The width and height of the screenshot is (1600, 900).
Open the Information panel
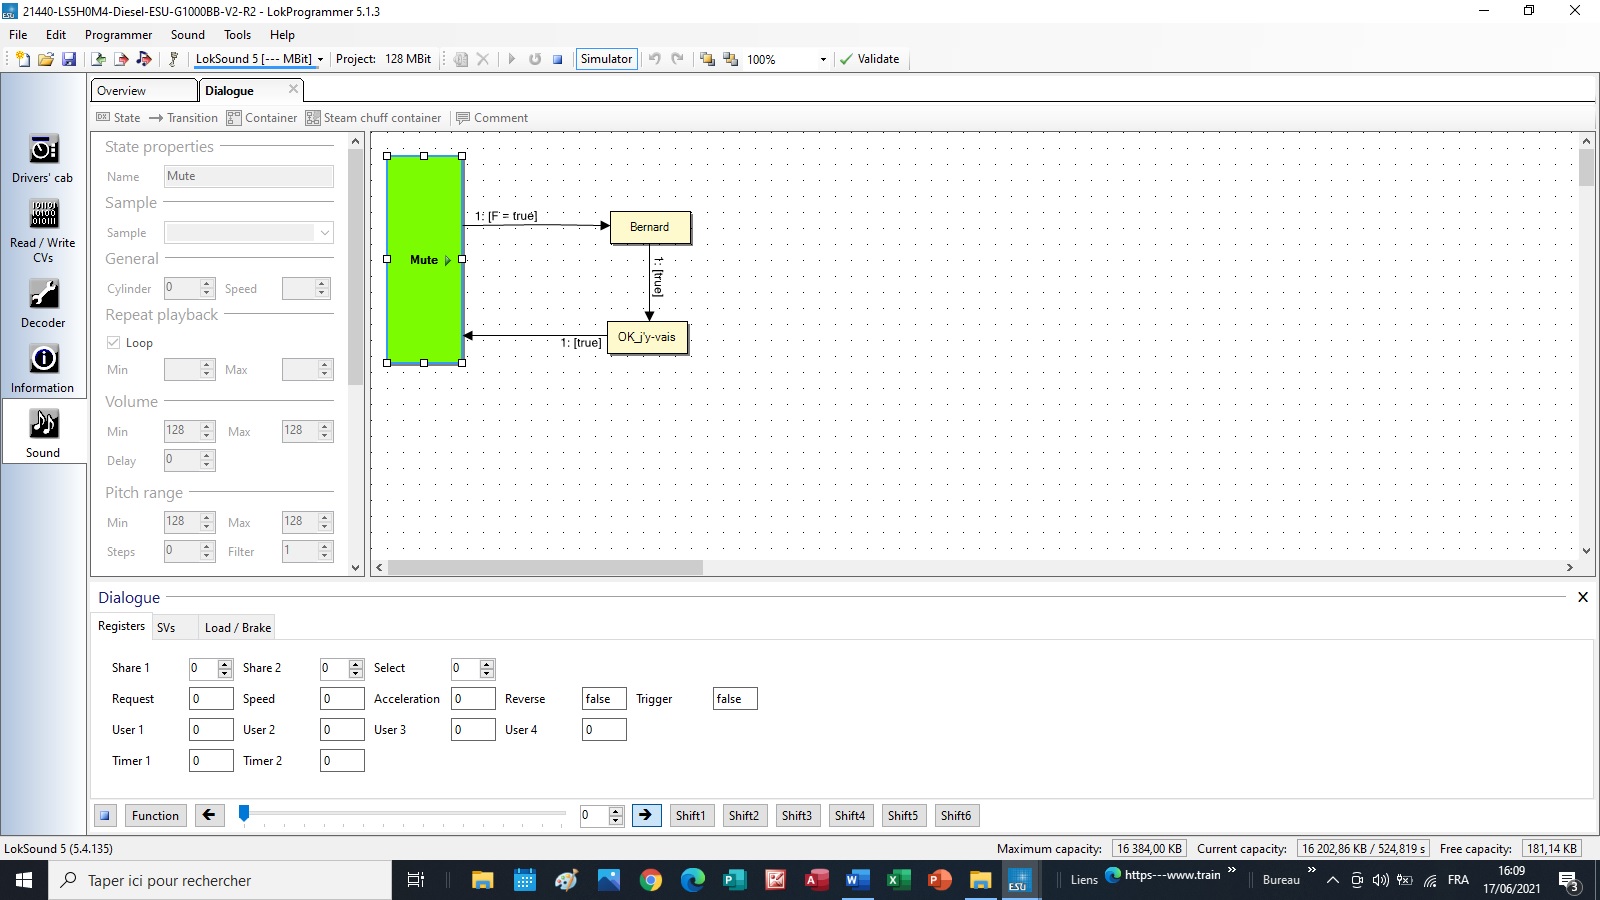point(43,369)
